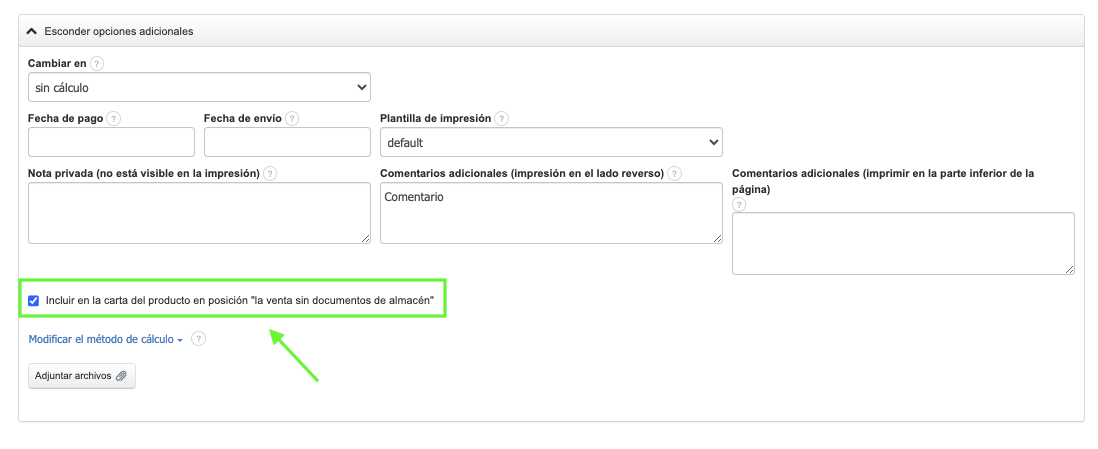Viewport: 1098px width, 449px height.
Task: Click the bottom-of-page comments text area
Action: (903, 243)
